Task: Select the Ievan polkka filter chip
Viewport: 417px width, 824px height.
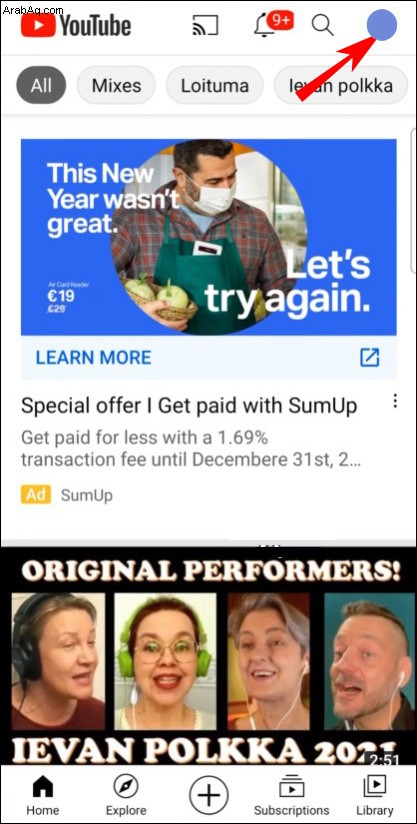Action: tap(341, 85)
